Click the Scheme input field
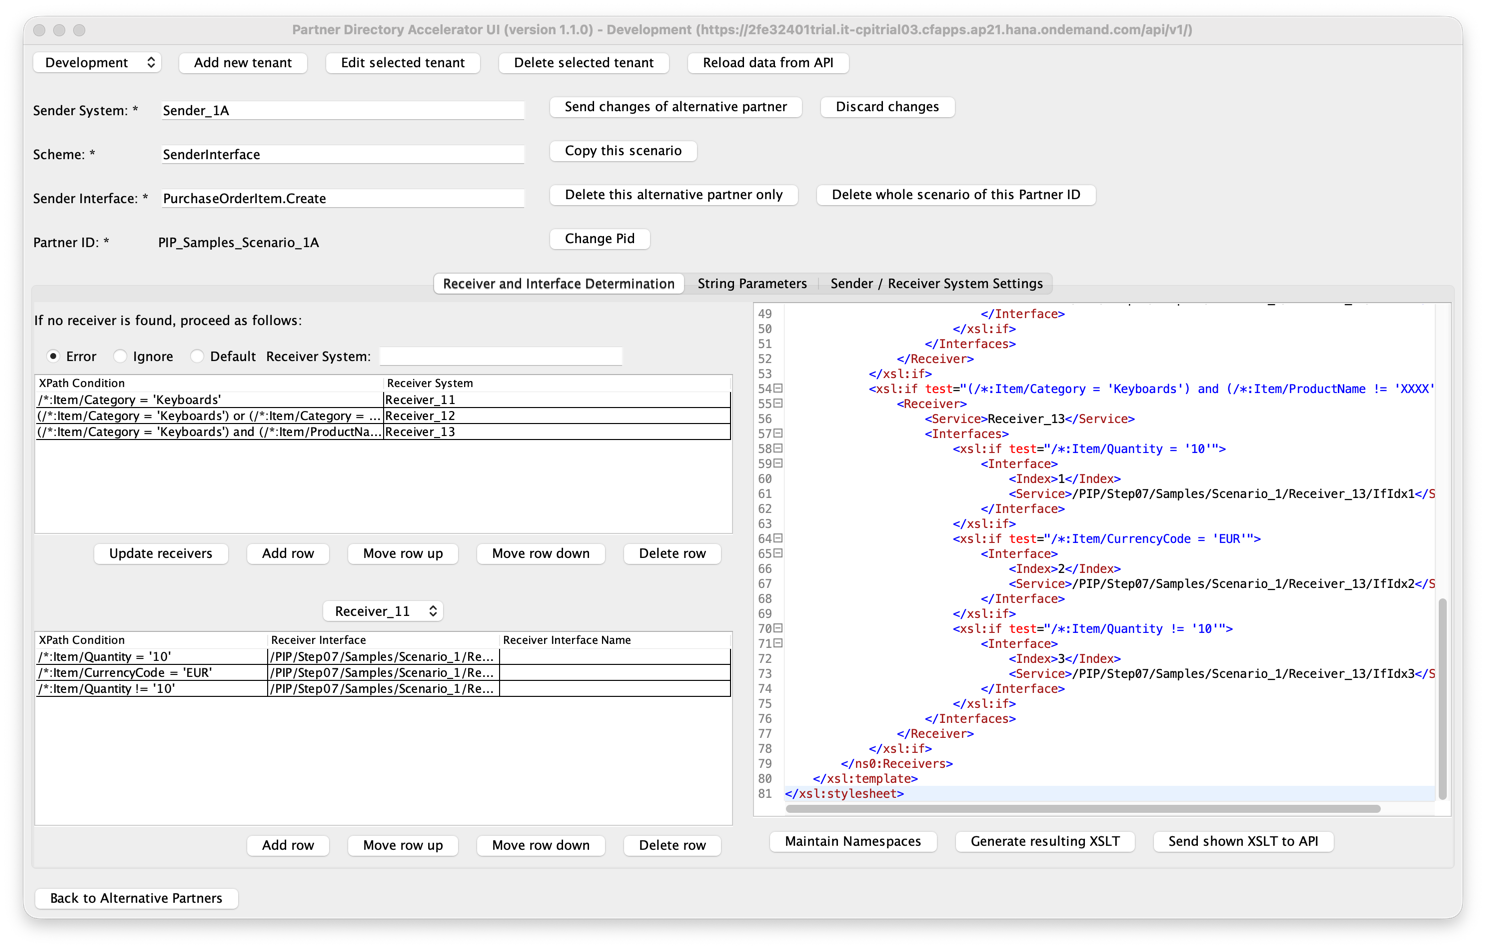1486x949 pixels. point(342,154)
